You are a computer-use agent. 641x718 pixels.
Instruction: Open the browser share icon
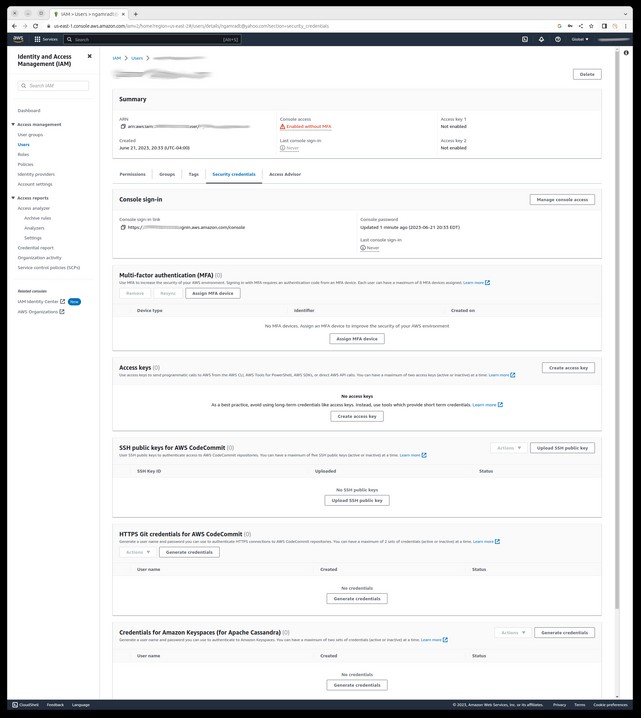click(x=581, y=26)
